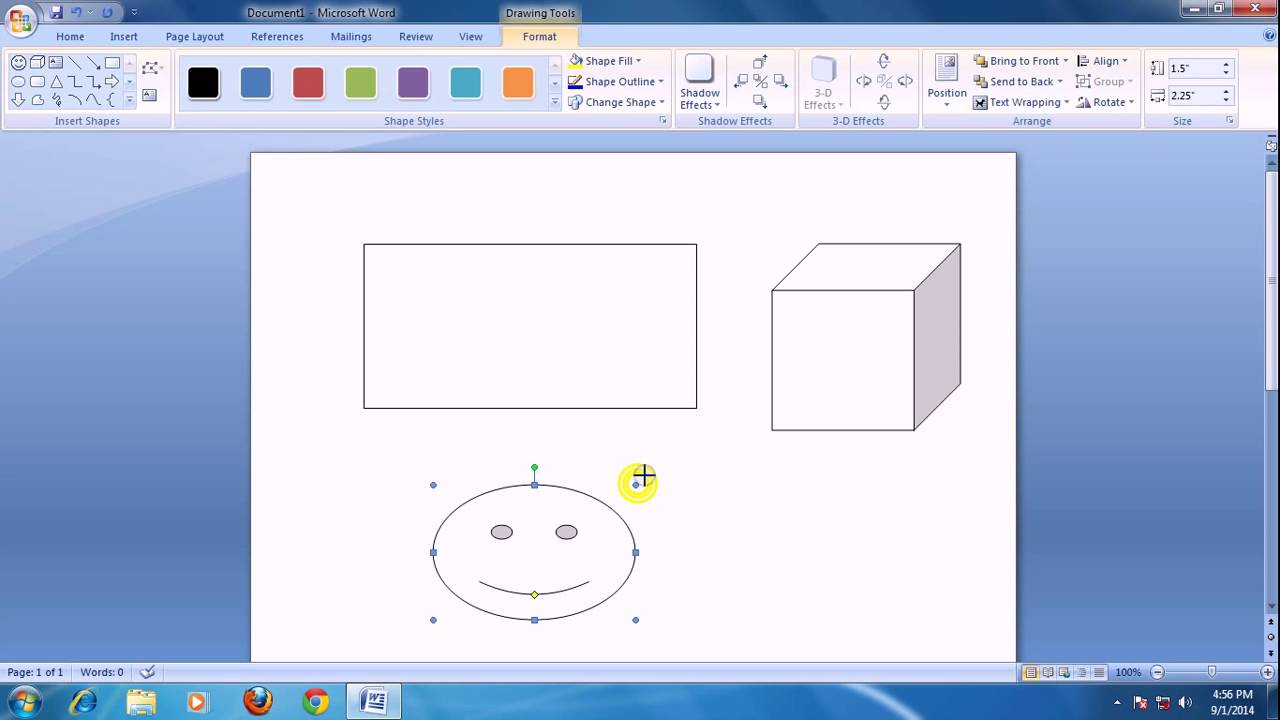
Task: Open the Change Shape dropdown
Action: (x=616, y=102)
